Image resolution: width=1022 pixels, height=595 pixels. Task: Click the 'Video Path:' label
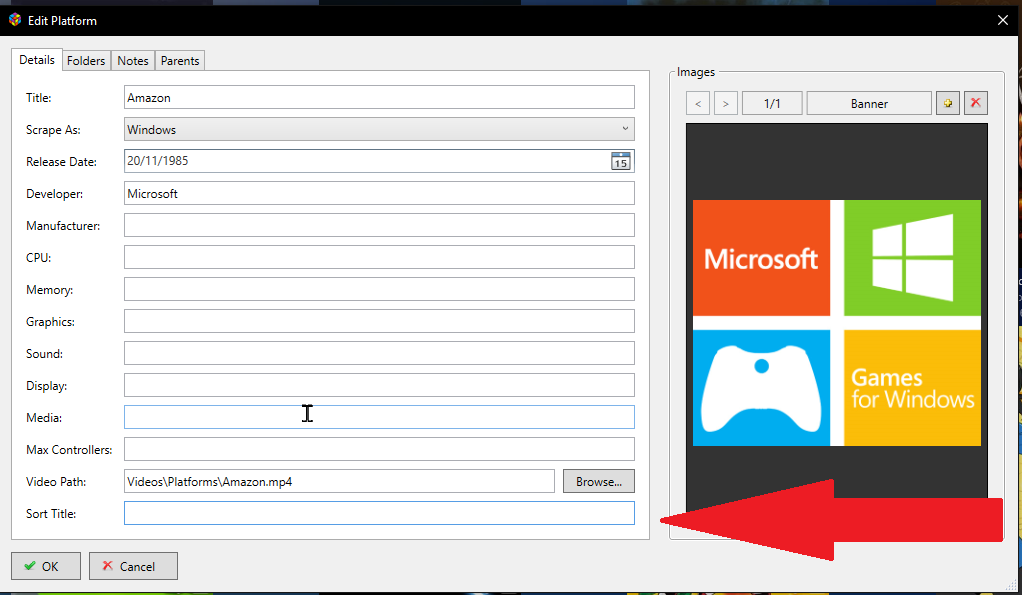click(x=56, y=482)
